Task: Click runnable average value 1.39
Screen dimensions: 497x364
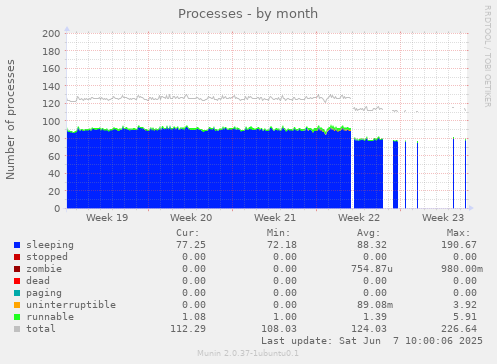Action: 375,317
